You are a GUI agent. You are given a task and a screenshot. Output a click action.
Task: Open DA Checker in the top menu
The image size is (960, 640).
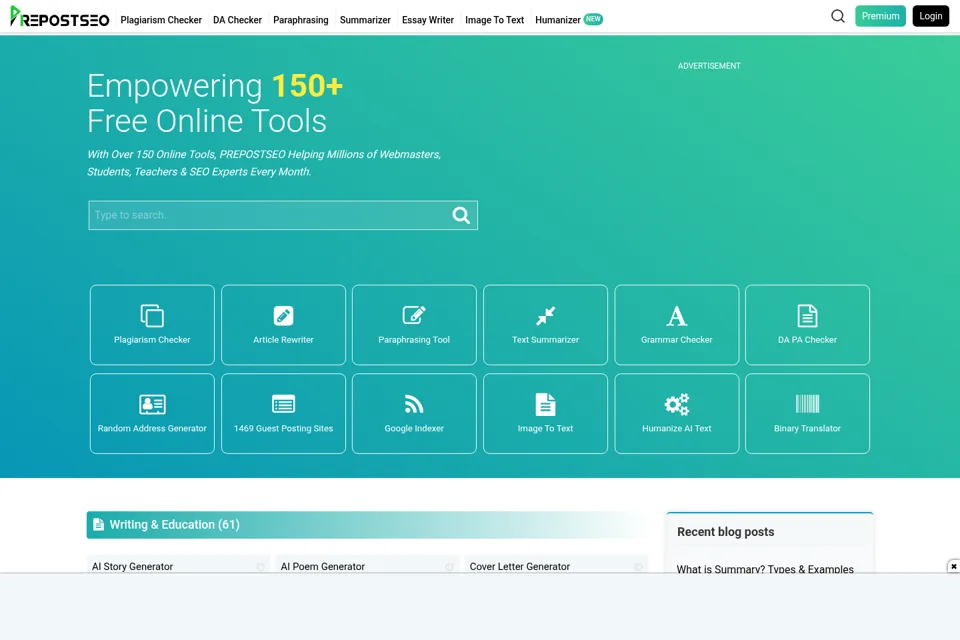click(237, 20)
